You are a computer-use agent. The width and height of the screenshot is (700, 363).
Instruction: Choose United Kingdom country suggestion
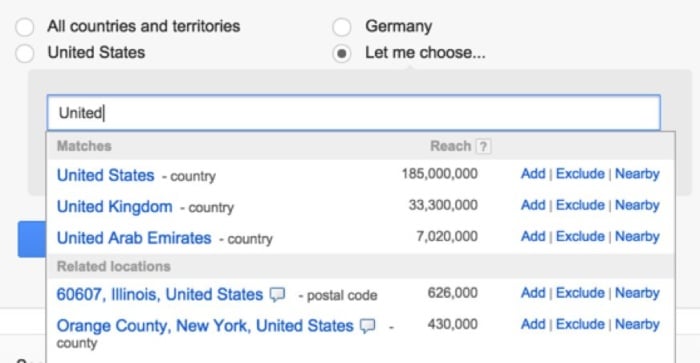114,206
